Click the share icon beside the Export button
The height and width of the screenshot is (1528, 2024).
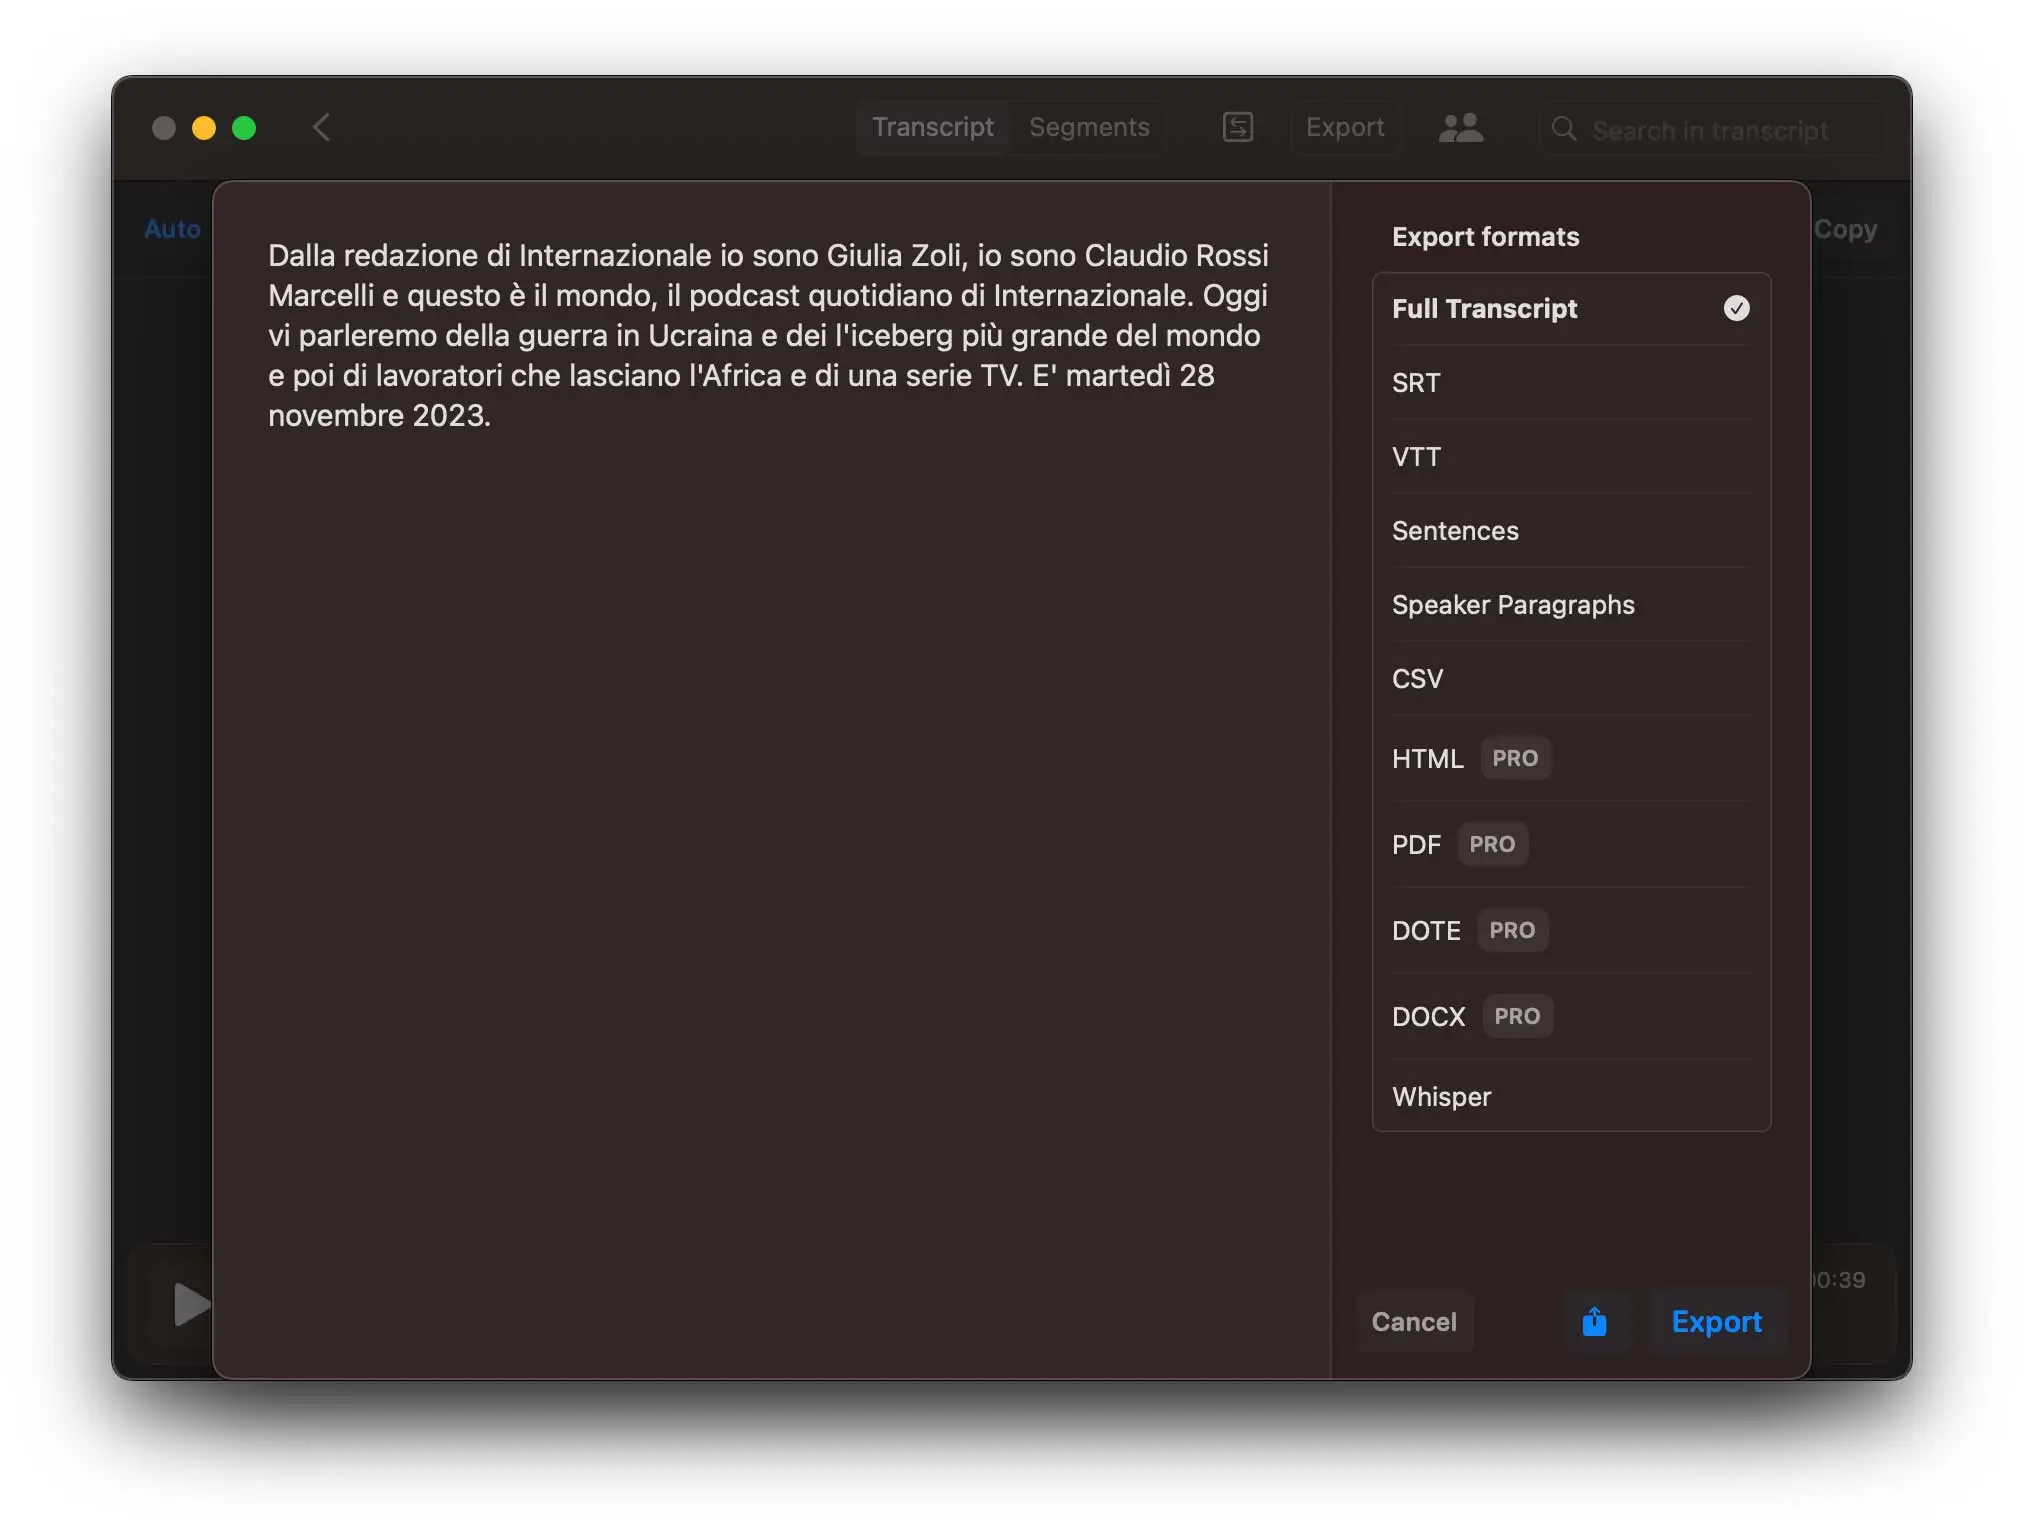coord(1594,1321)
